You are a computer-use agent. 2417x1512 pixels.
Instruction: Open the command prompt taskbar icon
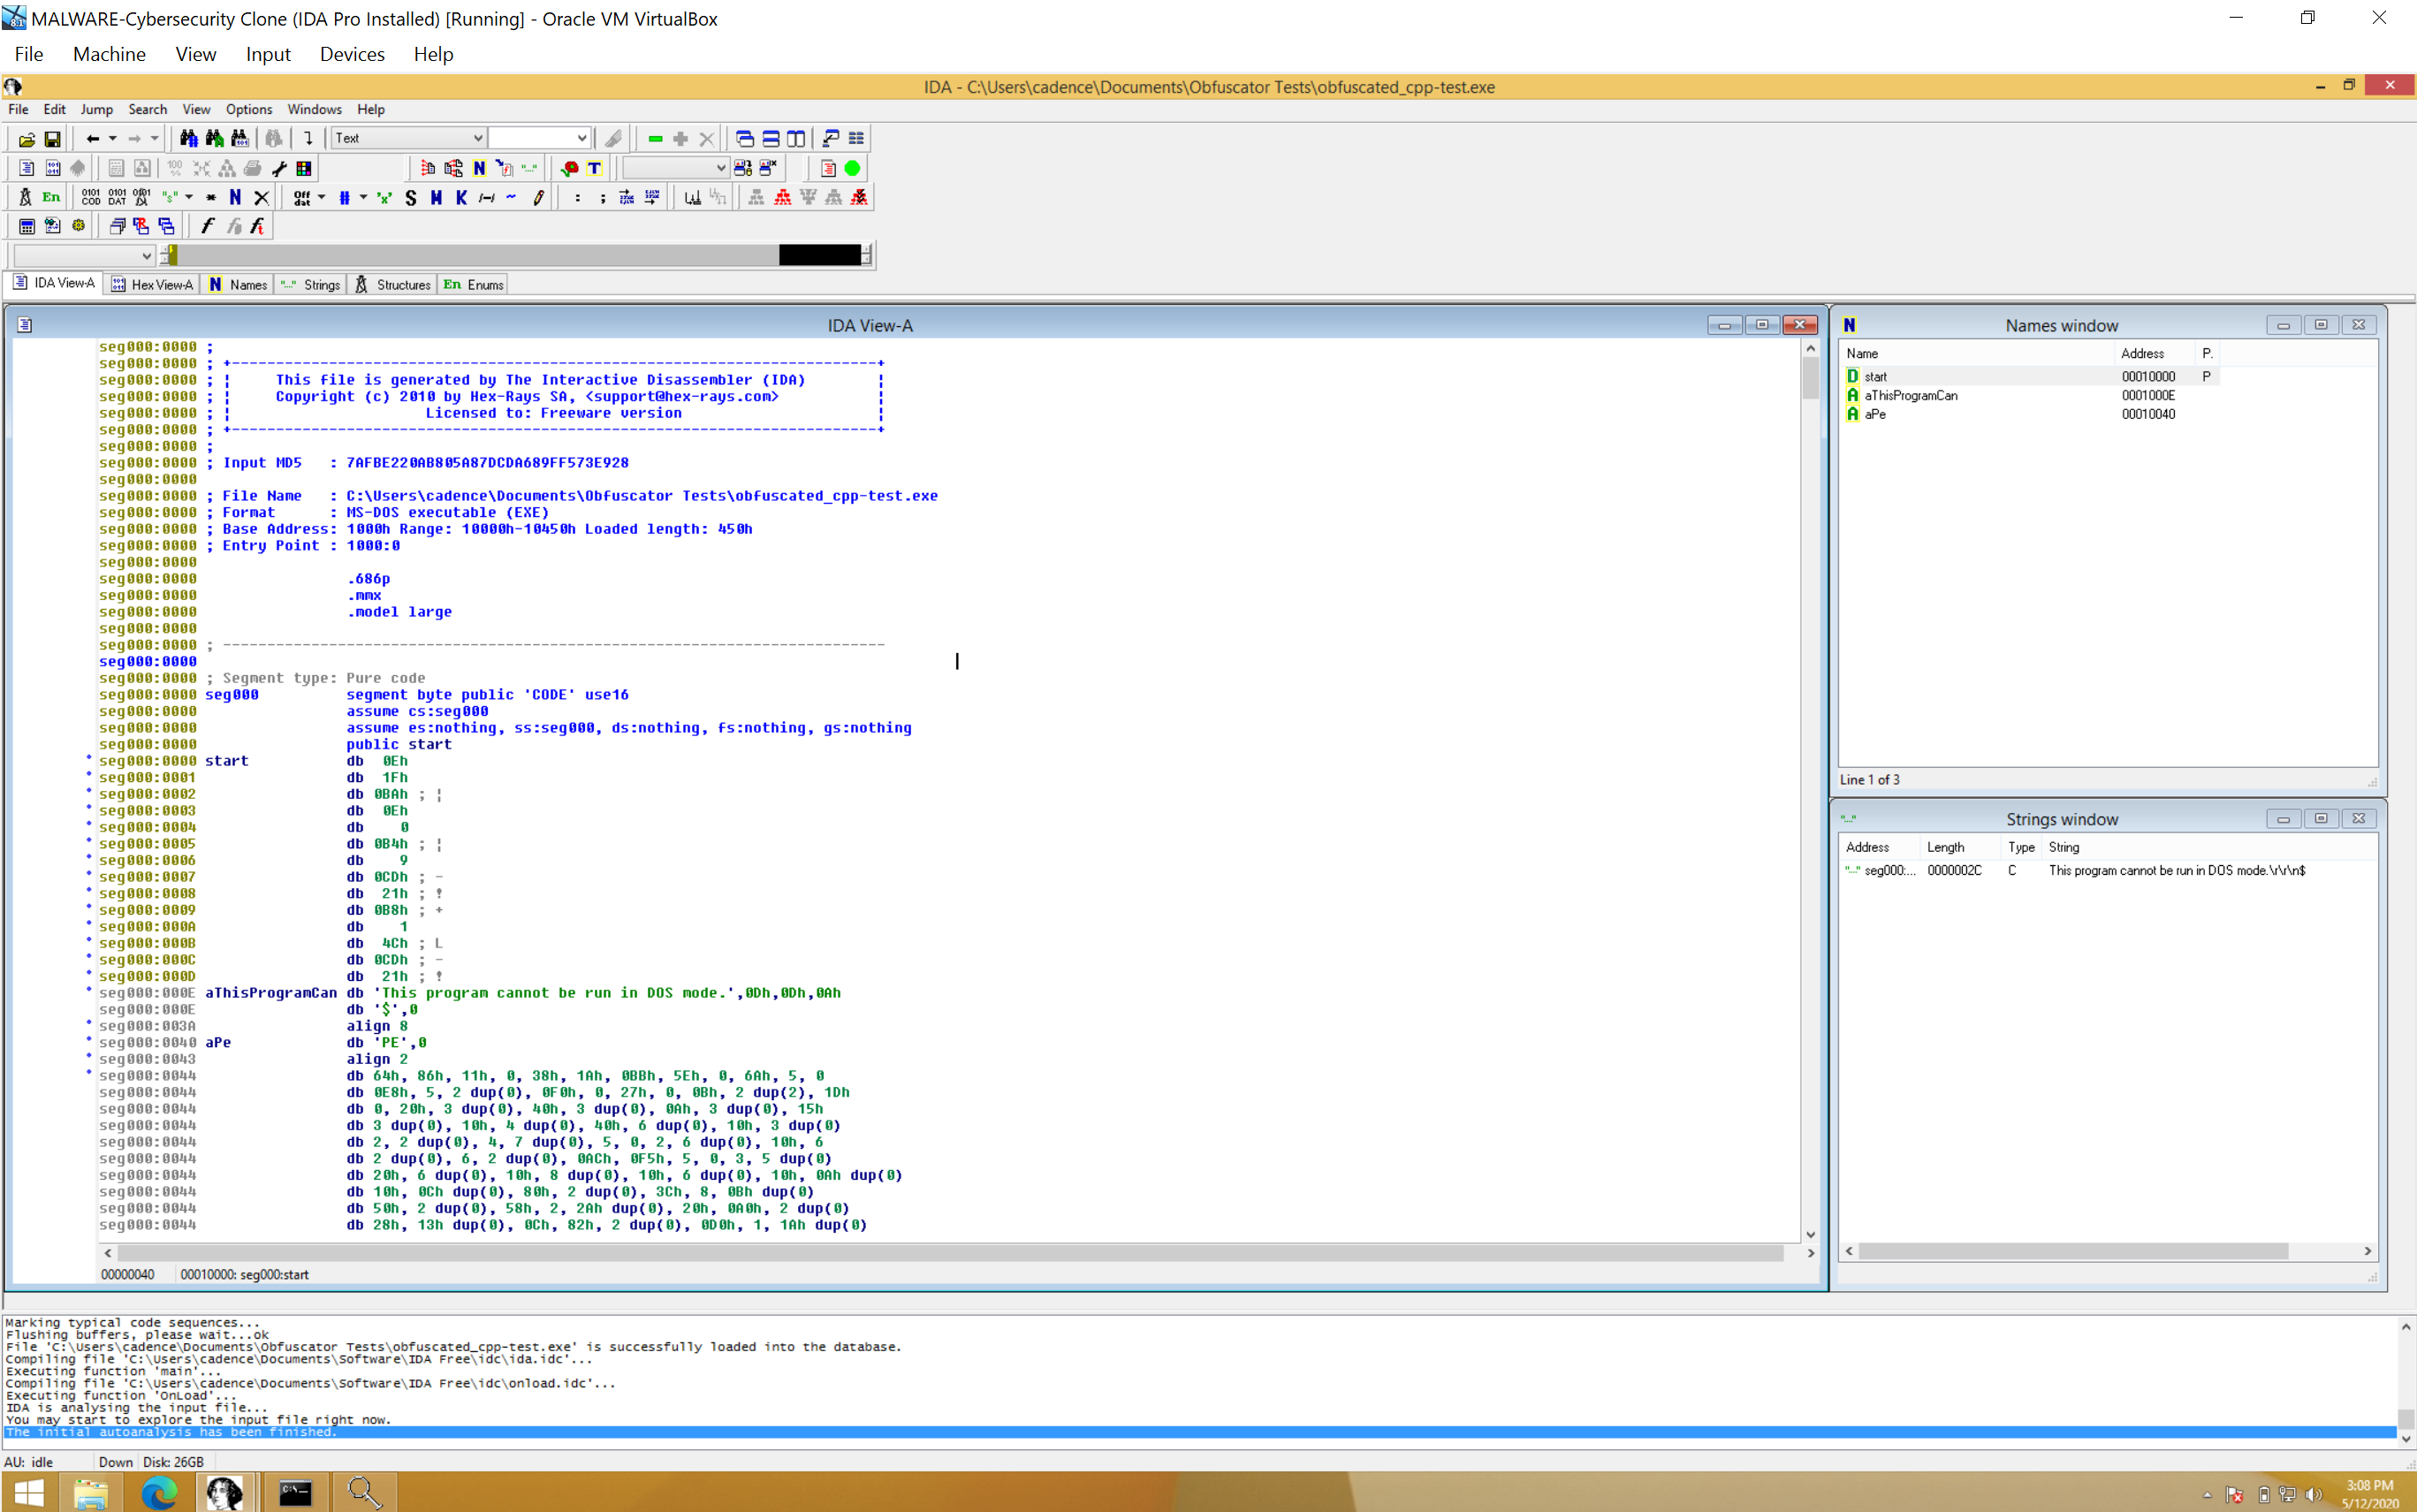295,1492
